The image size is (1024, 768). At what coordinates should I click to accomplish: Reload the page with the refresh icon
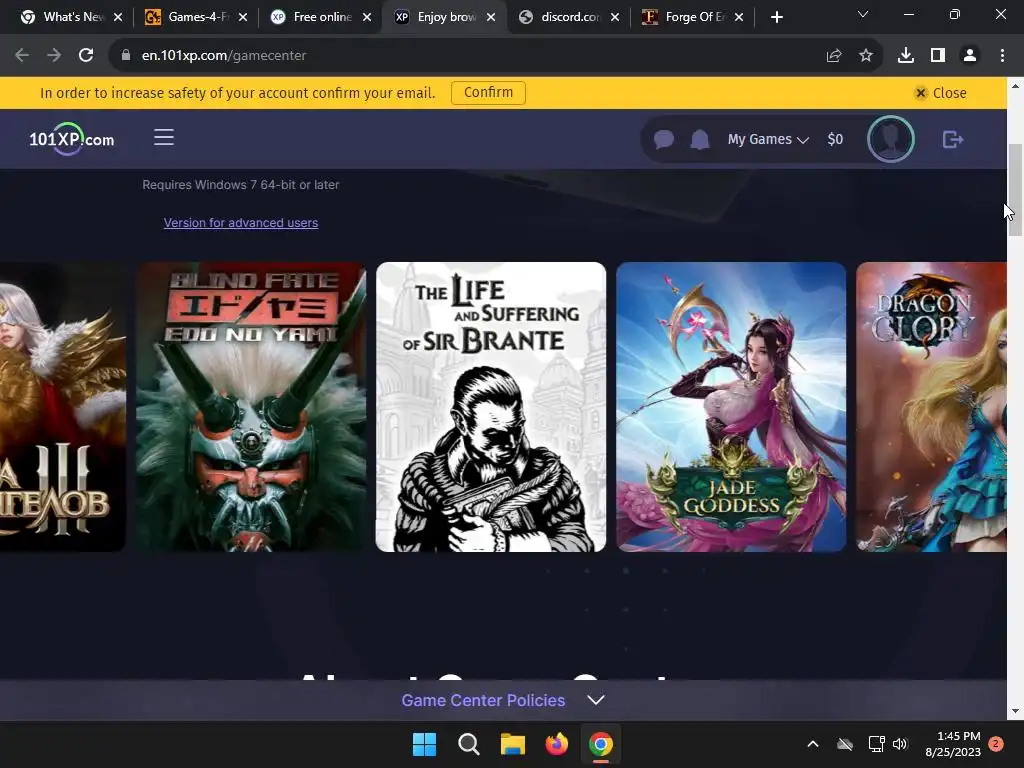86,56
